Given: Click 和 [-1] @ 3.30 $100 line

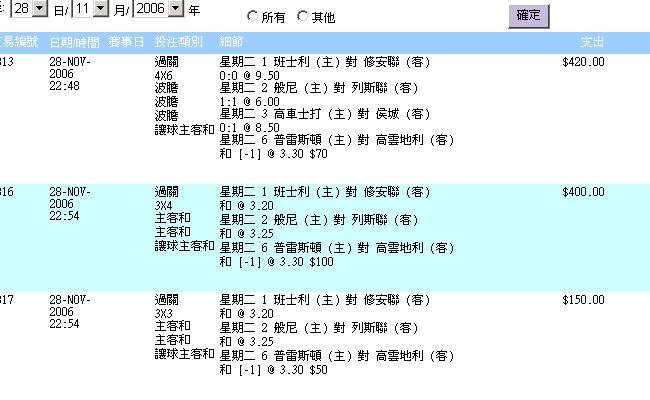Looking at the screenshot, I should coord(276,262).
